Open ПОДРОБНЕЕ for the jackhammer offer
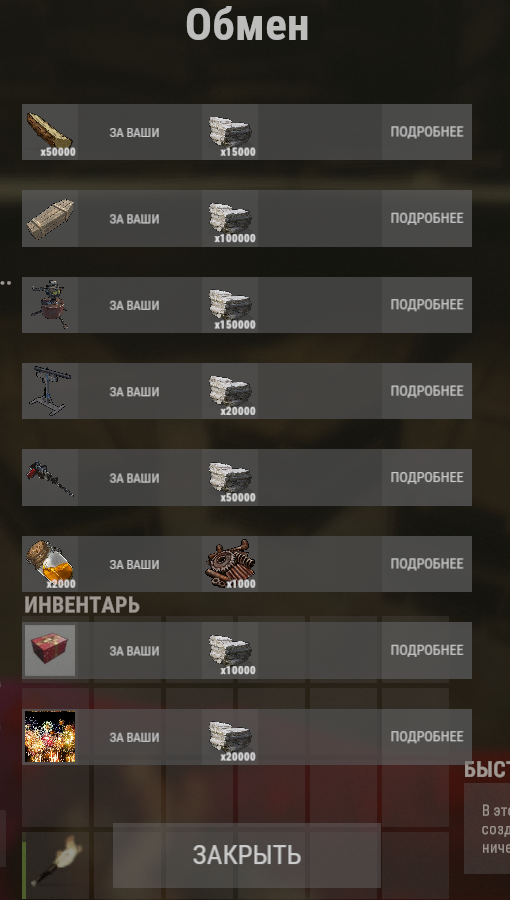510x900 pixels. (x=427, y=478)
